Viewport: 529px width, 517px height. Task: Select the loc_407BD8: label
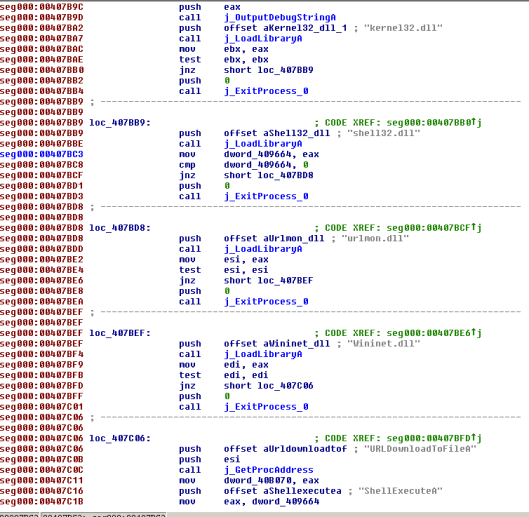[x=120, y=228]
